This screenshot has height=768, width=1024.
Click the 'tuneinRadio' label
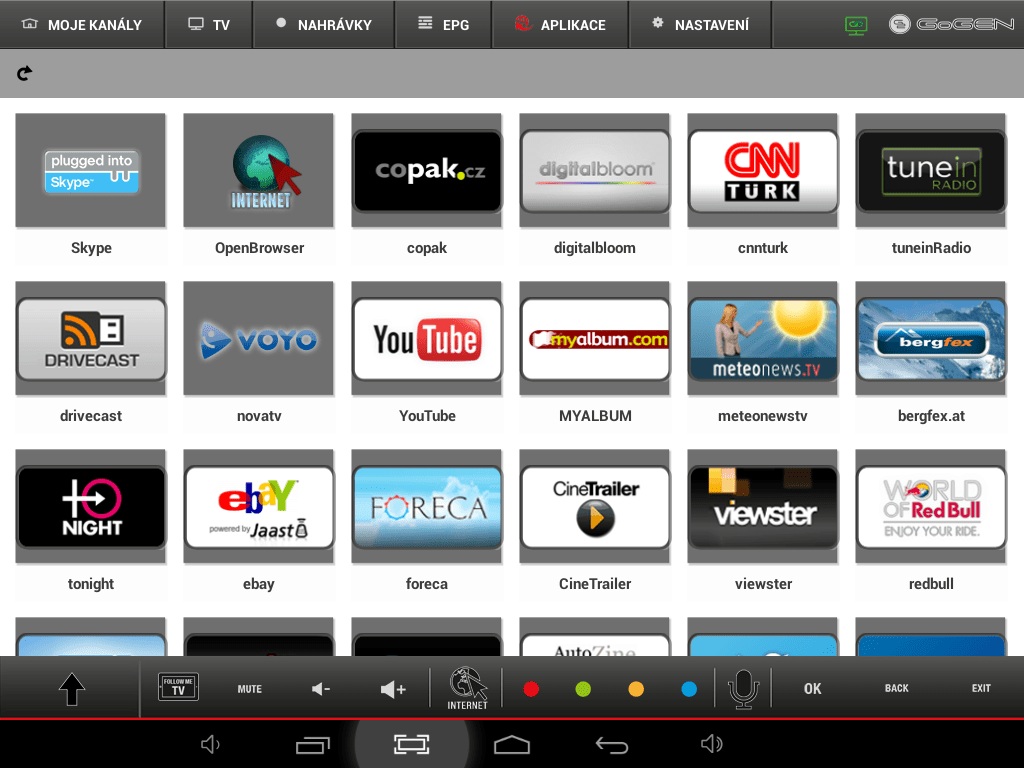(931, 248)
